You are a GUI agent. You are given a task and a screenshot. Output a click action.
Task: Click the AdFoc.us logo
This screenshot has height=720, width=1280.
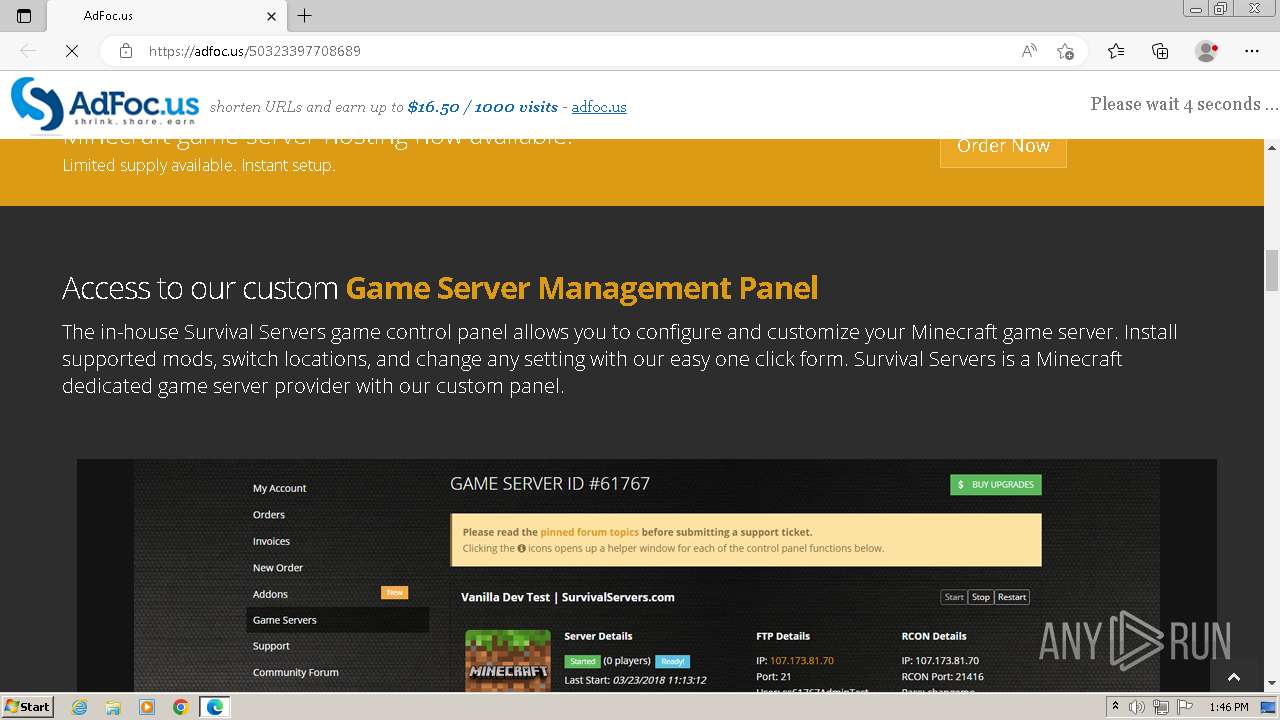click(105, 105)
